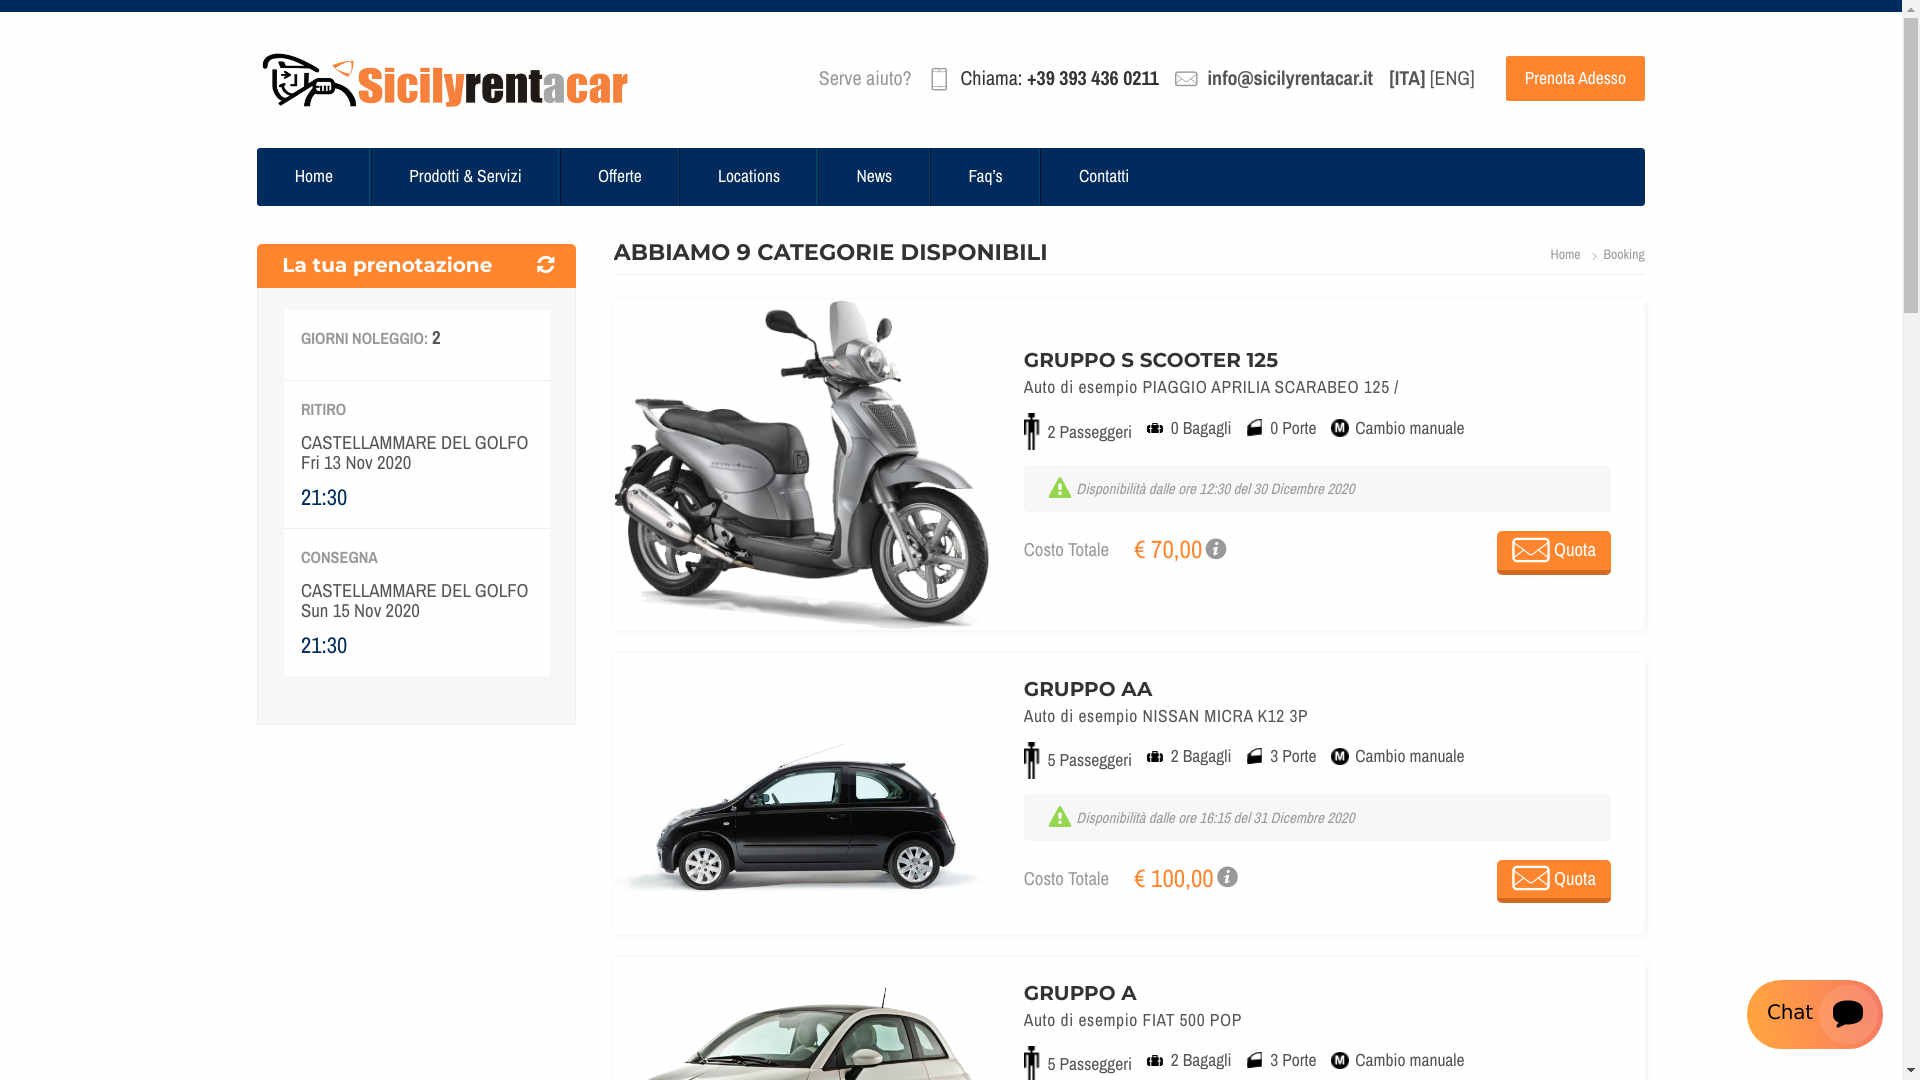Click Sun 15 Nov 2020 return date
Image resolution: width=1920 pixels, height=1080 pixels.
(360, 611)
